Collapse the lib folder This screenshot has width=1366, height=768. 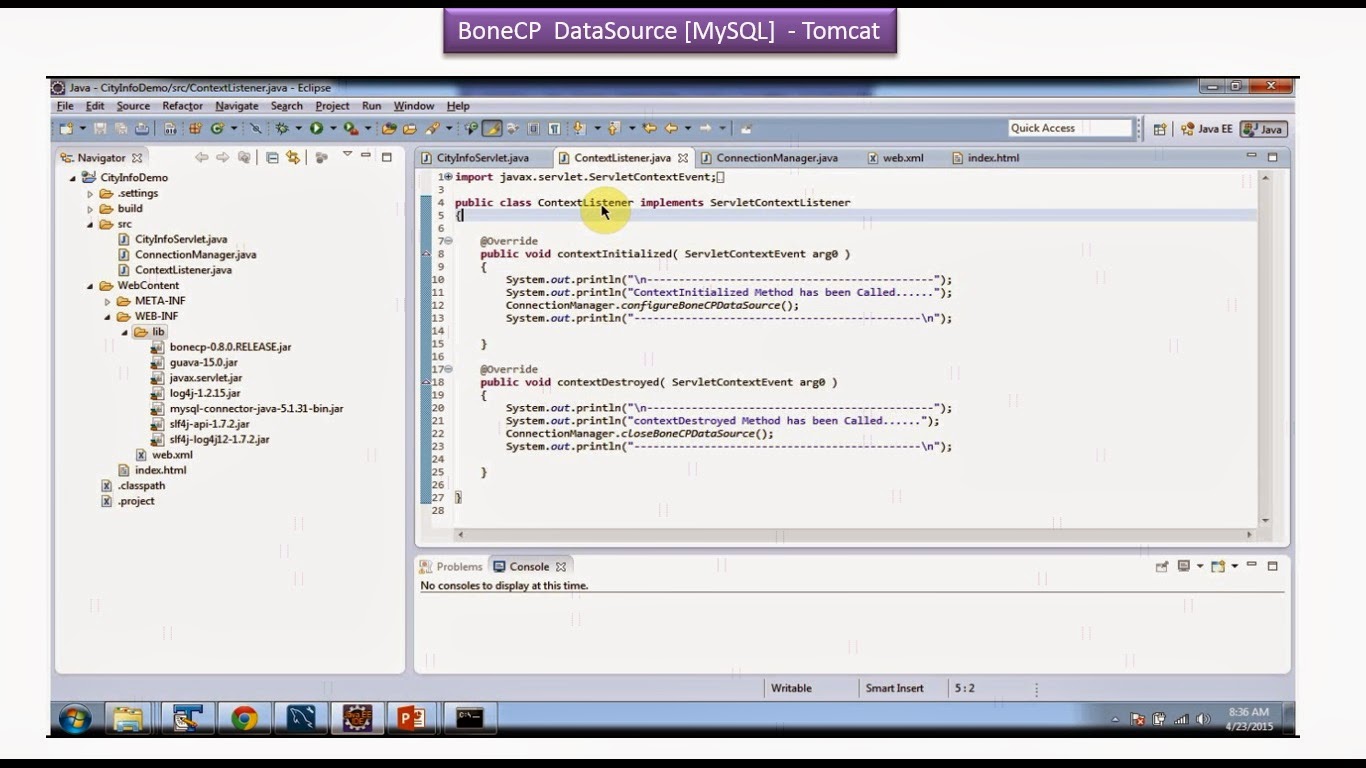(x=125, y=332)
